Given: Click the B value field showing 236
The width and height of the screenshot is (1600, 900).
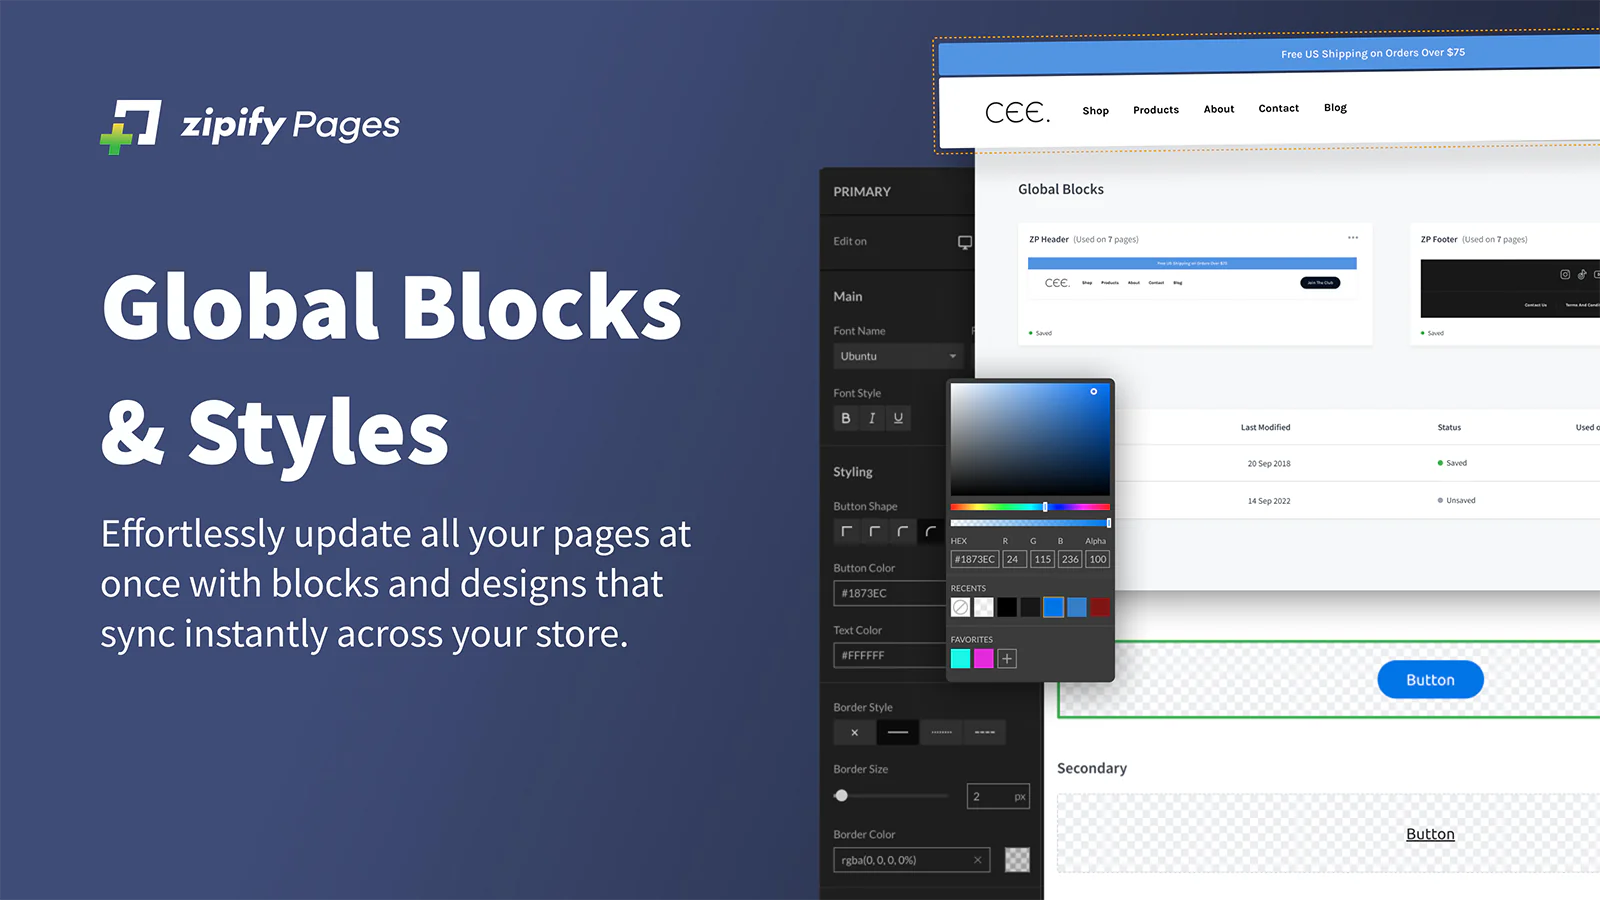Looking at the screenshot, I should pos(1070,559).
